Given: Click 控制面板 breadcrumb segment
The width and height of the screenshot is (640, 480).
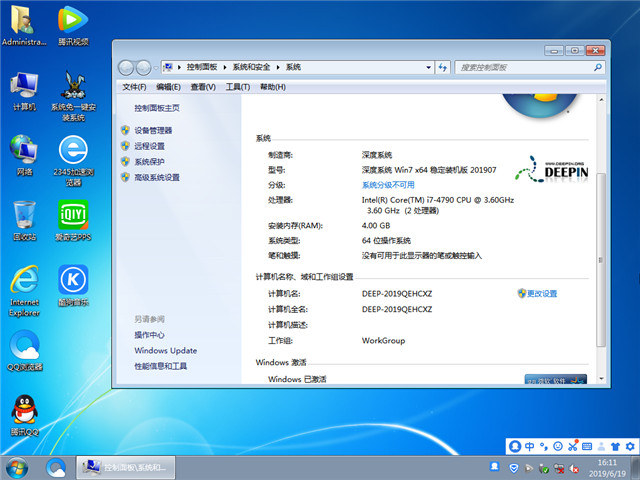Looking at the screenshot, I should tap(202, 67).
